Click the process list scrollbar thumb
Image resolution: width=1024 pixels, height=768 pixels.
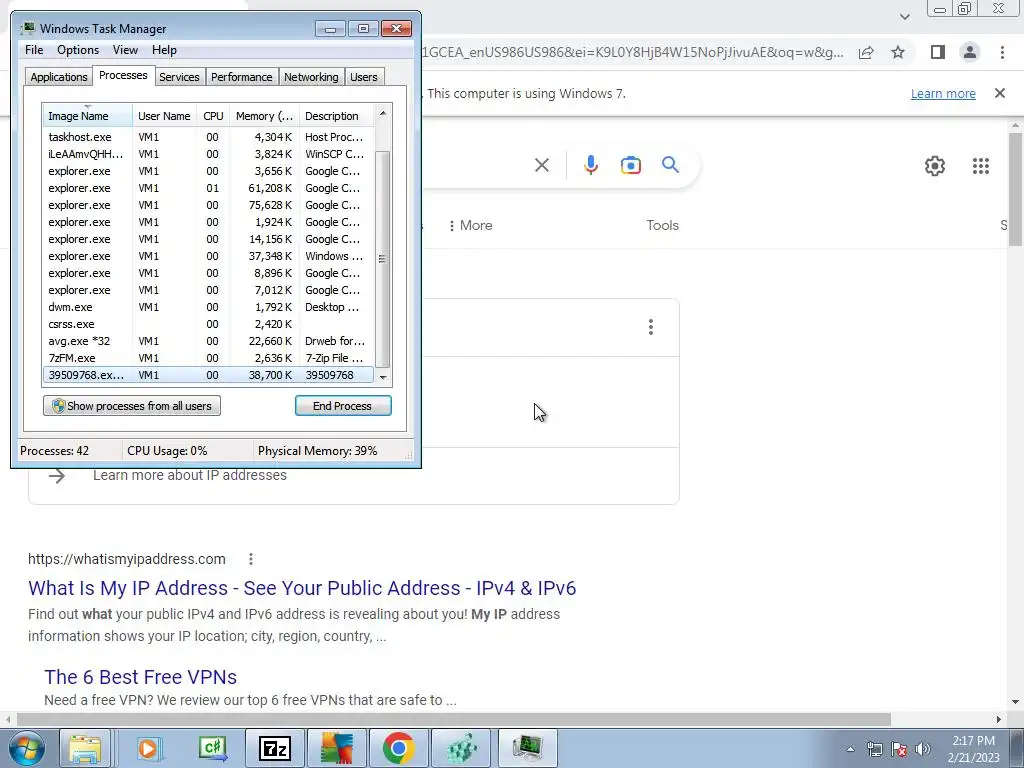[x=383, y=259]
